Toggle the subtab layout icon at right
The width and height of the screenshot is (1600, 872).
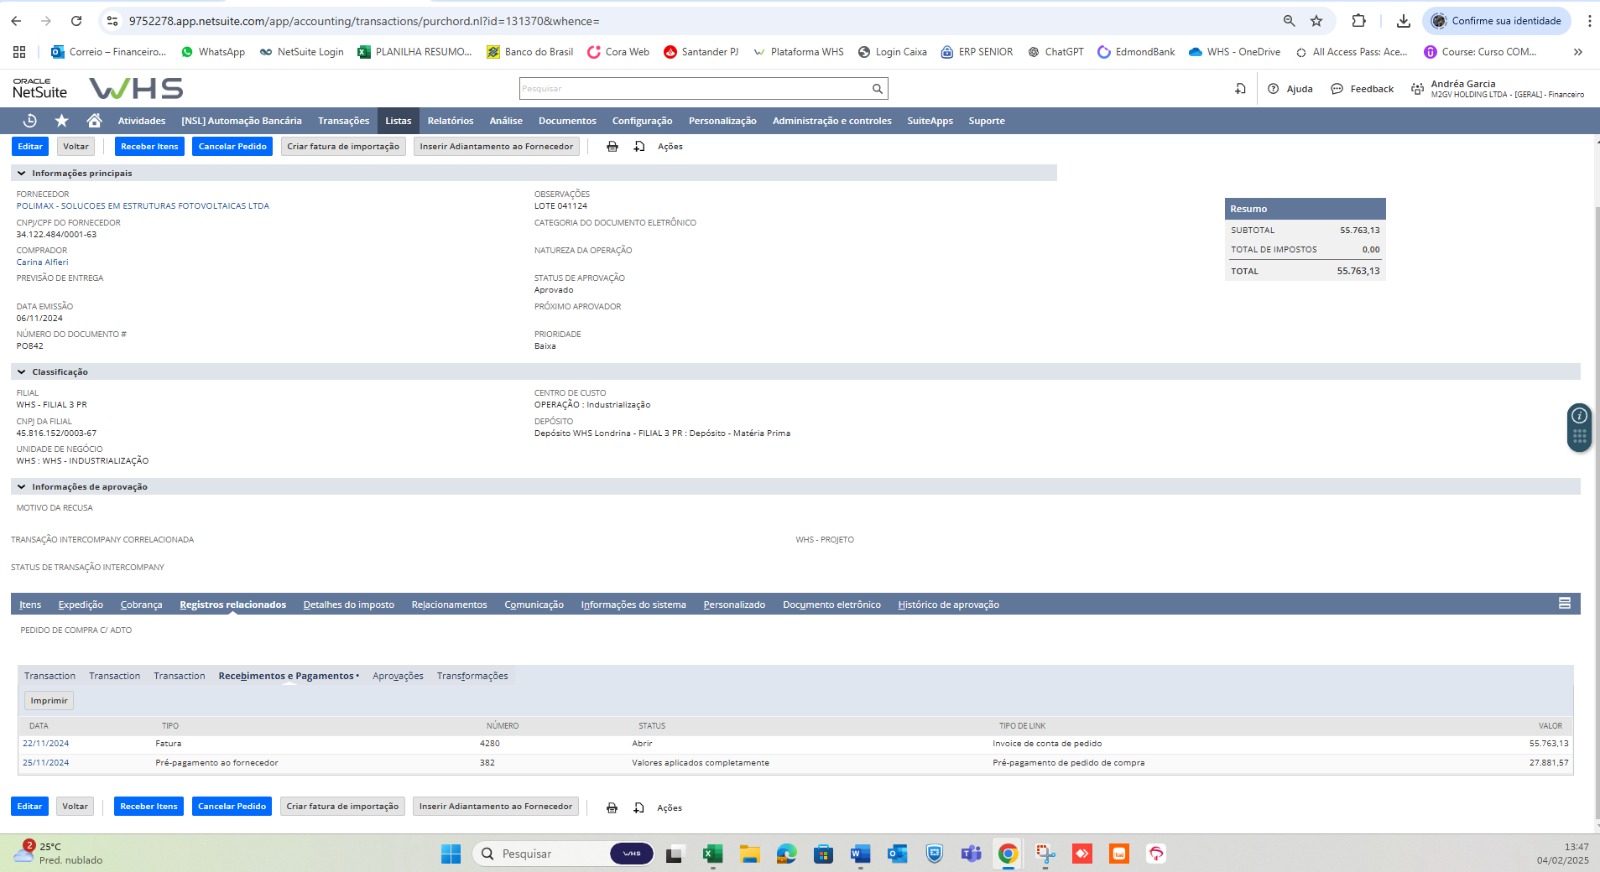1564,604
